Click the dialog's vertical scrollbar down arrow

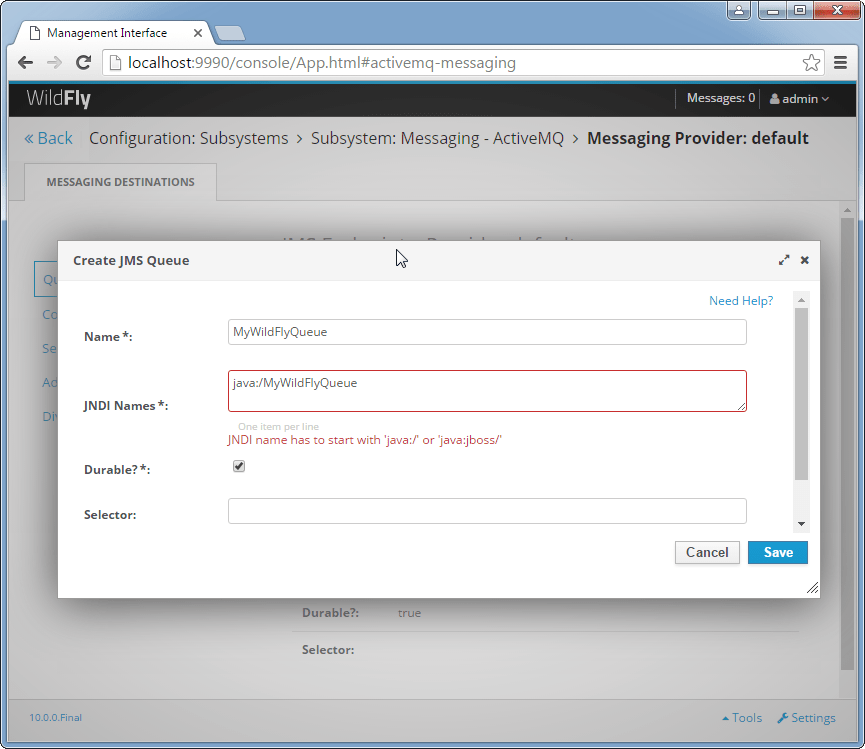click(799, 524)
